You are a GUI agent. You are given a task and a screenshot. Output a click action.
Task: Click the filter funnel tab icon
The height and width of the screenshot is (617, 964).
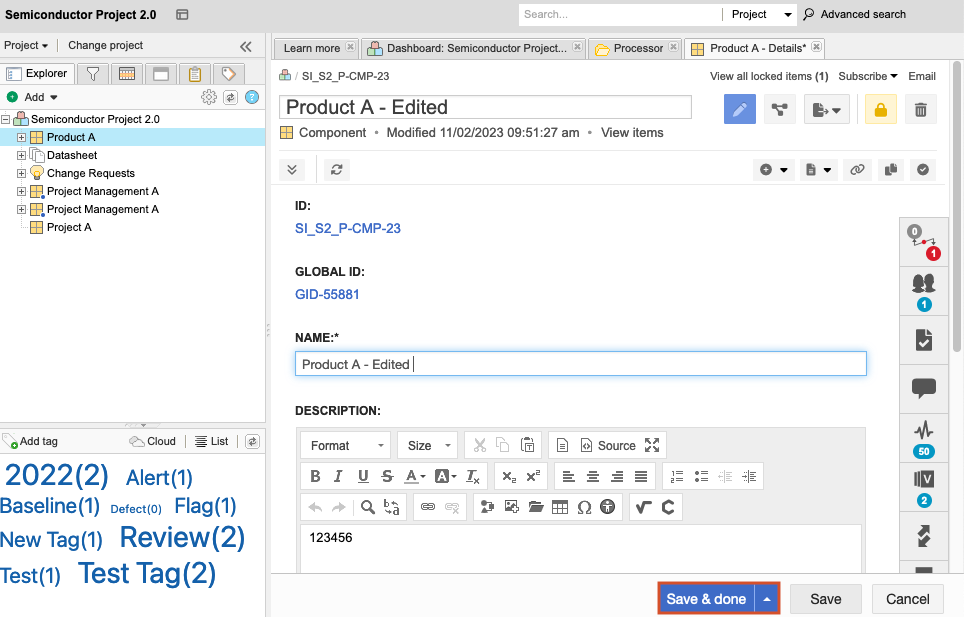(93, 74)
